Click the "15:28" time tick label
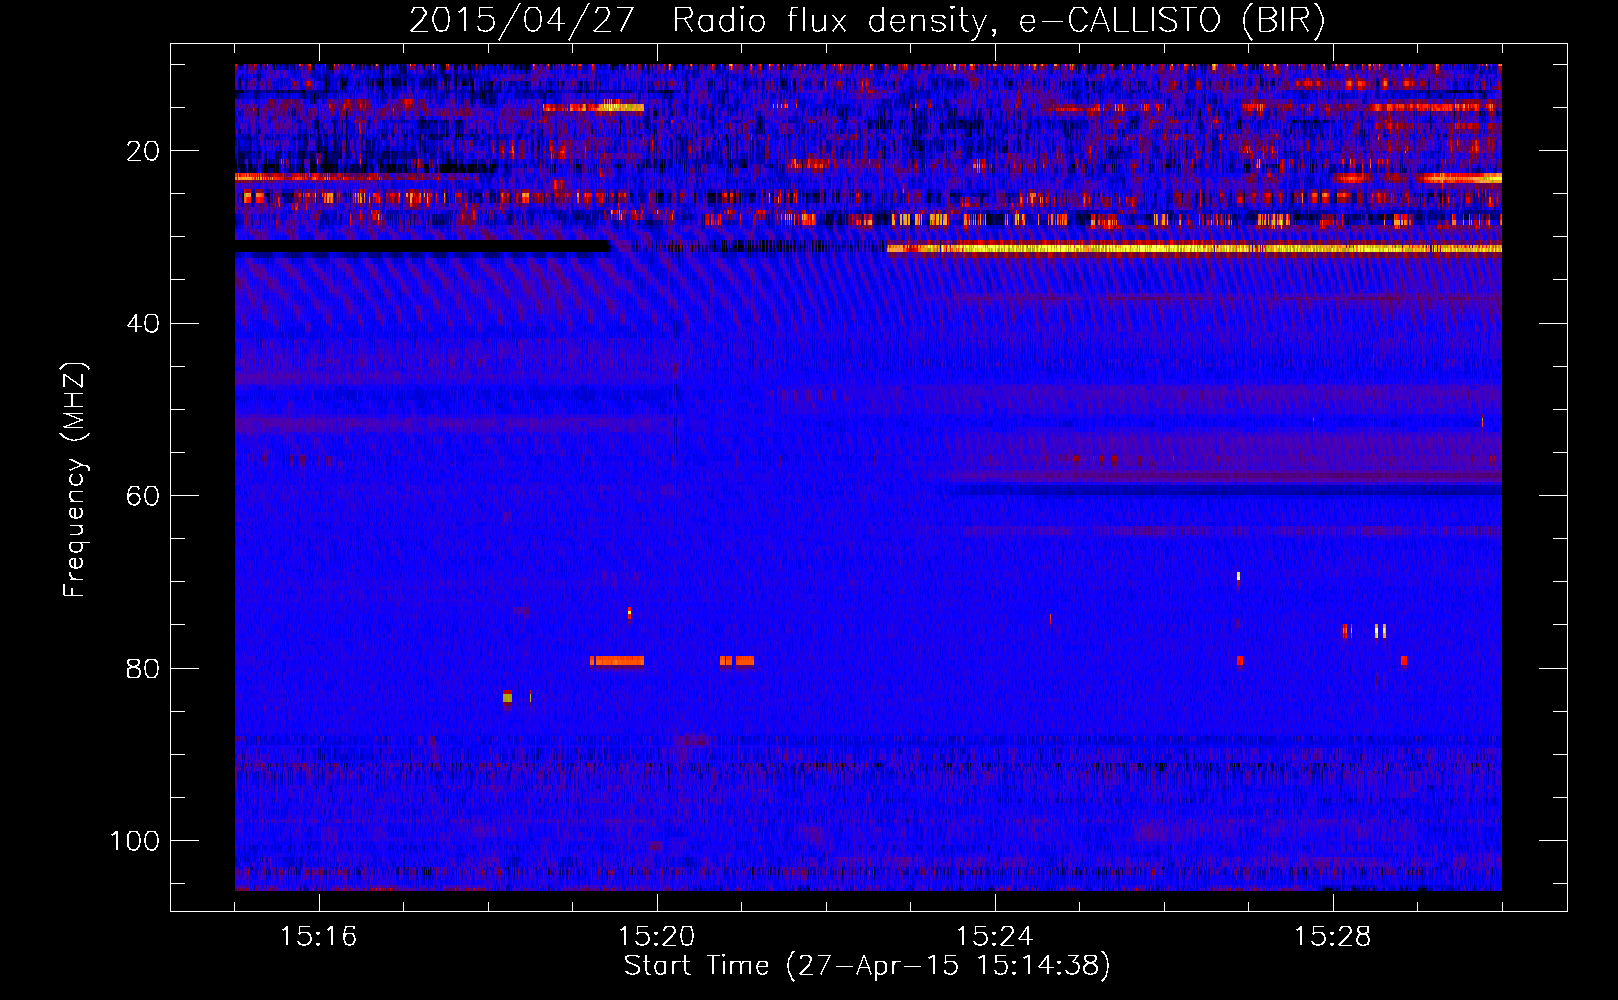This screenshot has width=1618, height=1000. coord(1333,937)
